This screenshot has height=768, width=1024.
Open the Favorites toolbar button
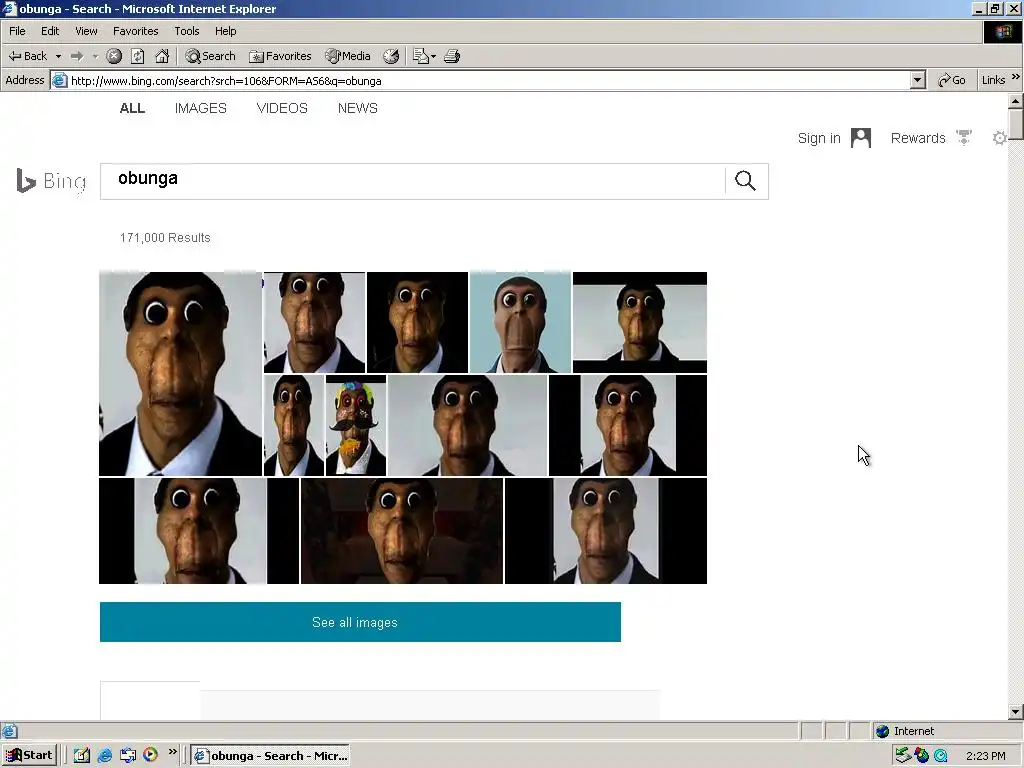tap(280, 56)
